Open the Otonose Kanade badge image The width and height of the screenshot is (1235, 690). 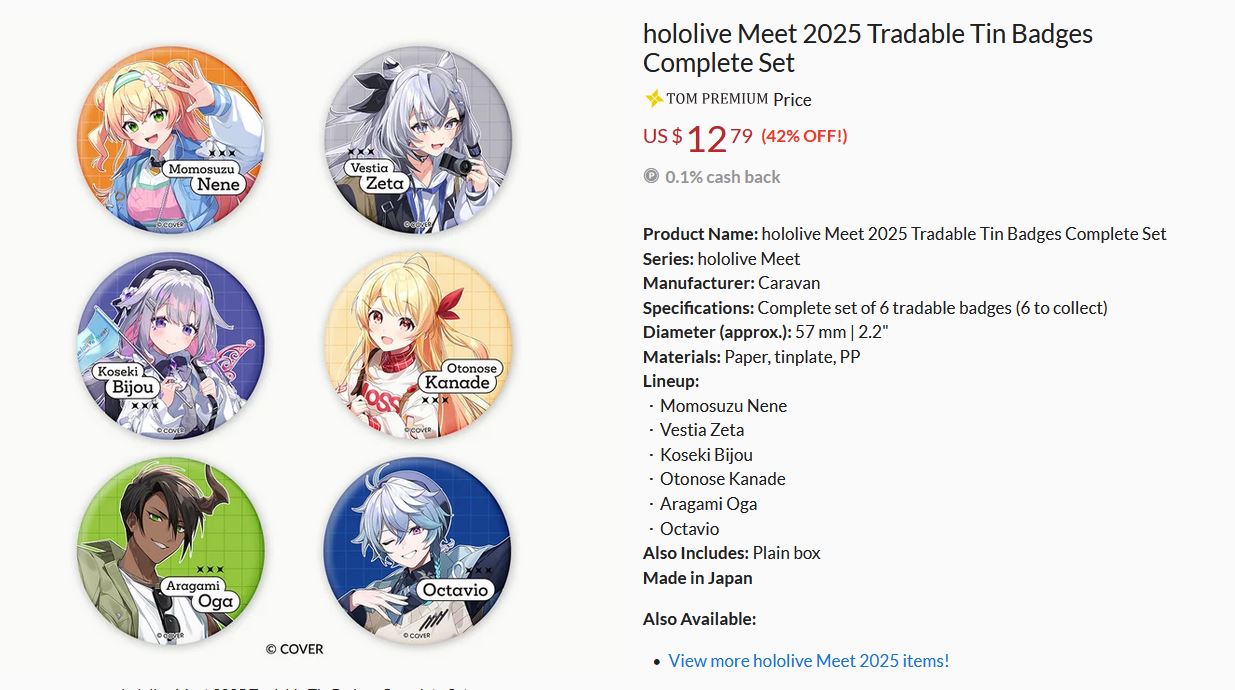tap(418, 345)
